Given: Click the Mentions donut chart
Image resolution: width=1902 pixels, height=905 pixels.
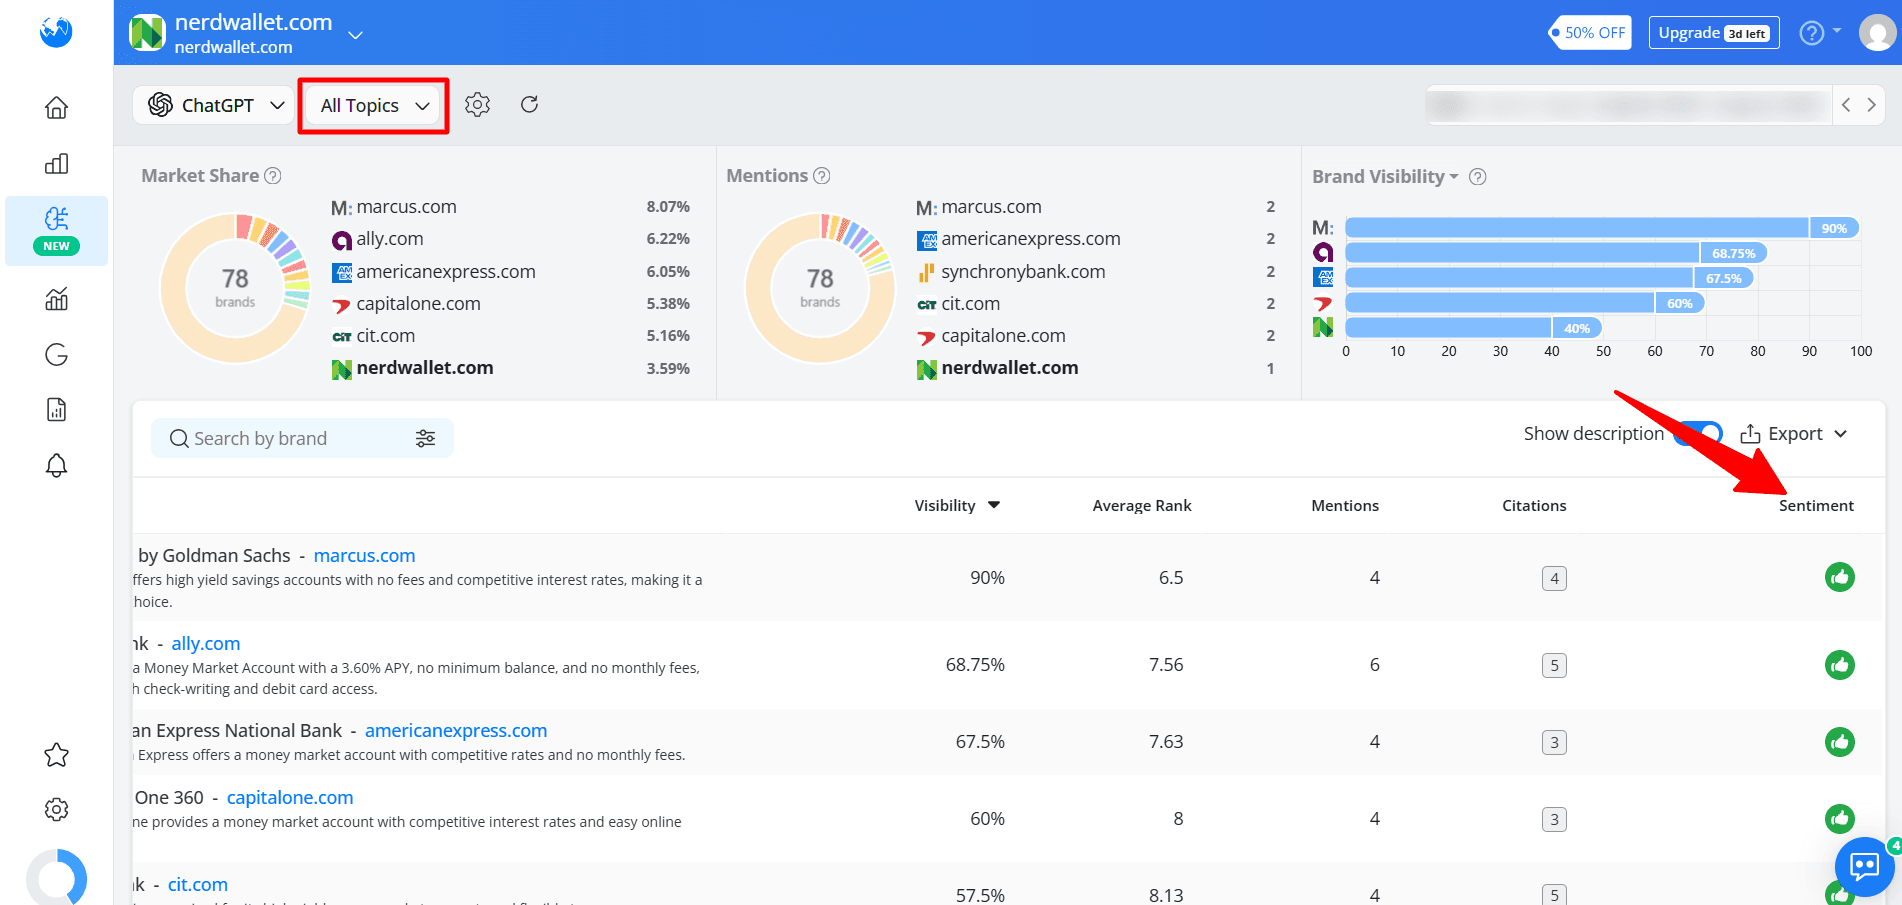Looking at the screenshot, I should coord(820,288).
